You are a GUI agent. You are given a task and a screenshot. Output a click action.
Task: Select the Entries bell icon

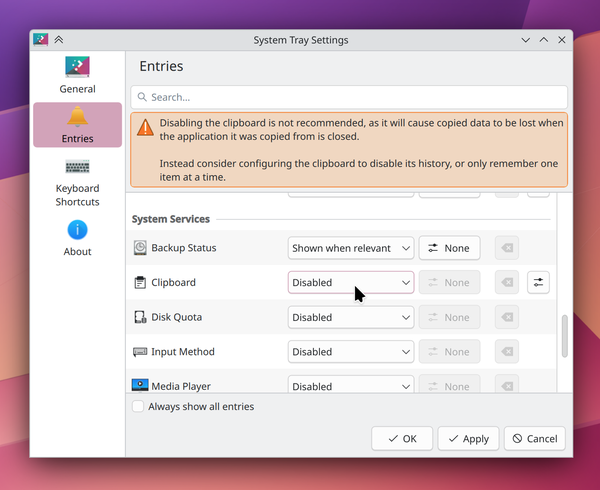(77, 118)
